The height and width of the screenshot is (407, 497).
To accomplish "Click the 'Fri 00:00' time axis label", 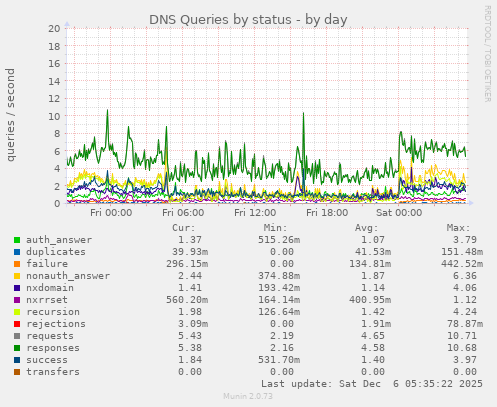I will pos(111,213).
